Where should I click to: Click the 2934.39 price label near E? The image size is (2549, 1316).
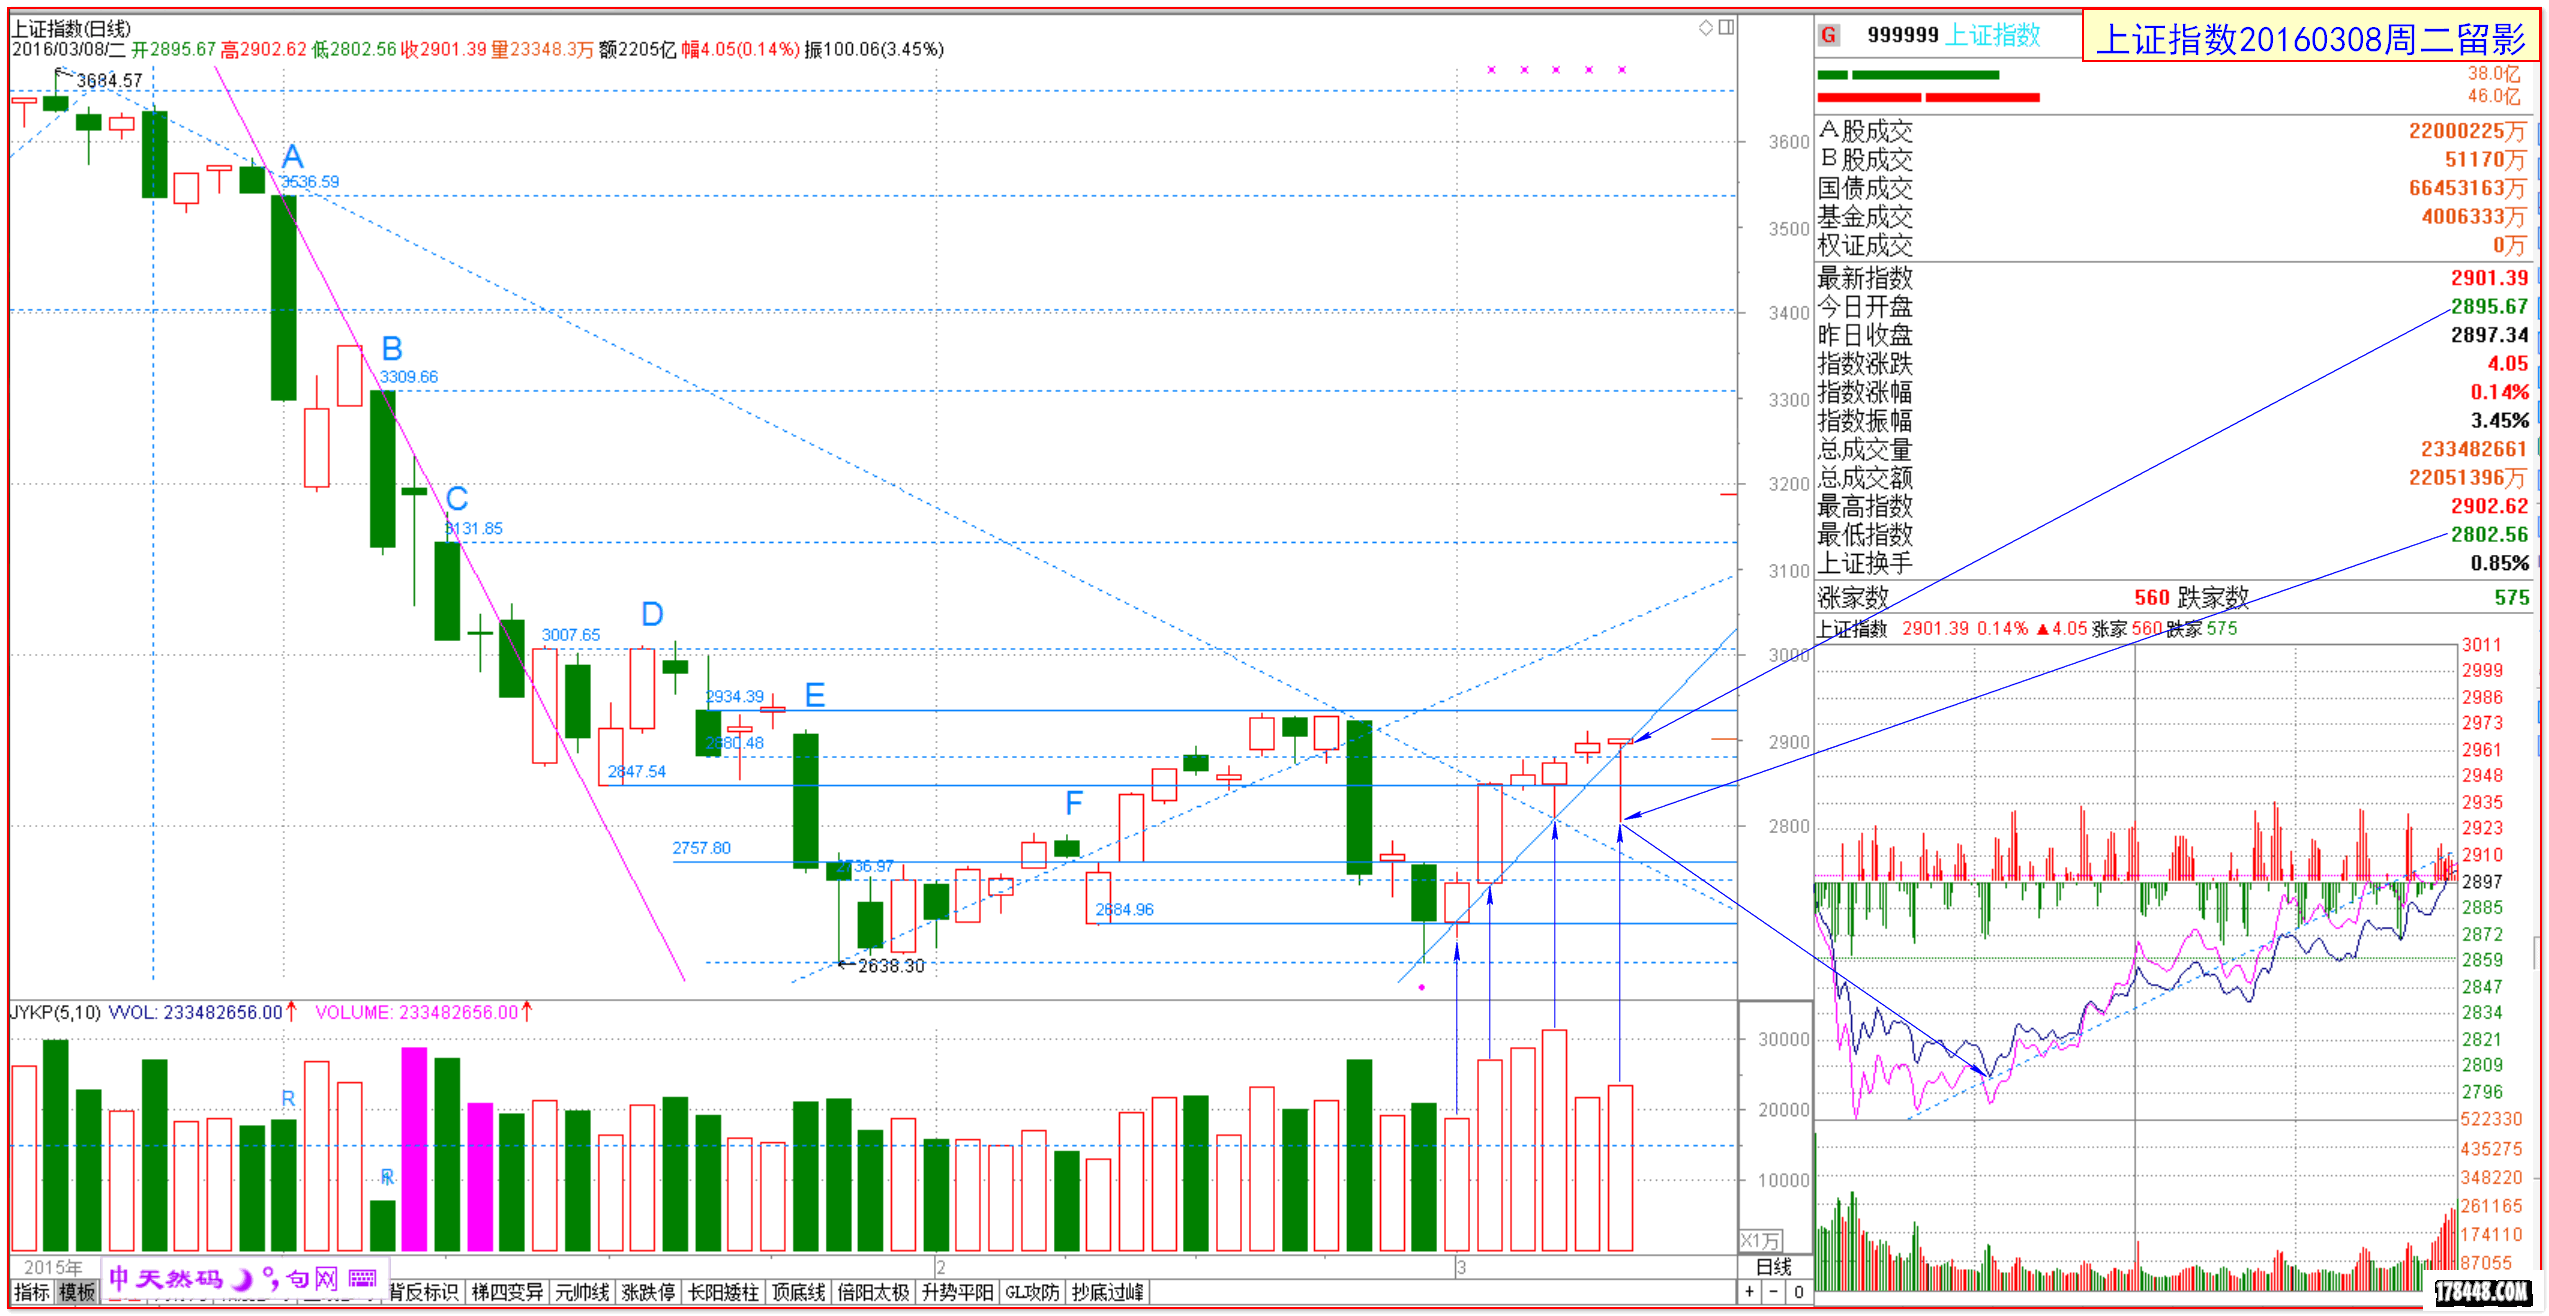(x=734, y=697)
